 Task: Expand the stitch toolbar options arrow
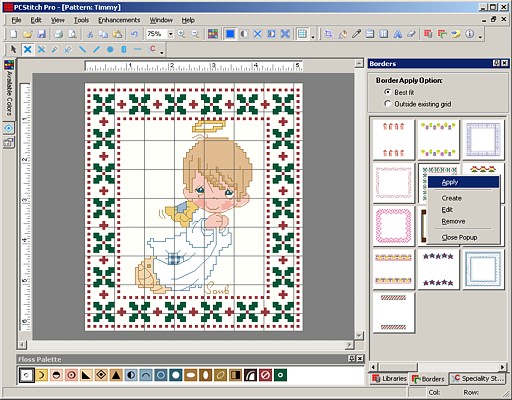162,53
